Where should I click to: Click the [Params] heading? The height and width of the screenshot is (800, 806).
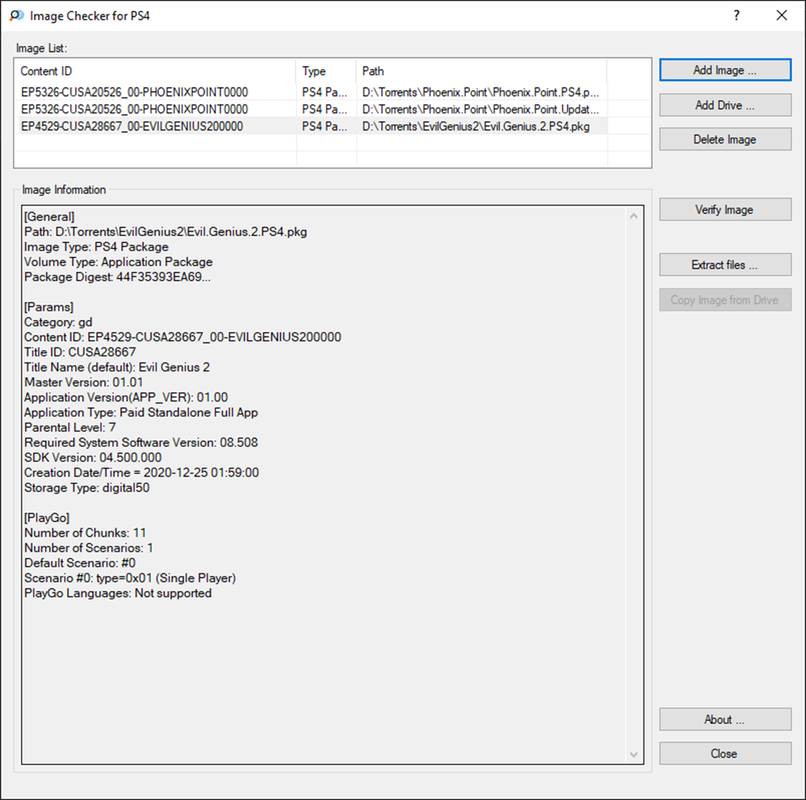click(49, 307)
